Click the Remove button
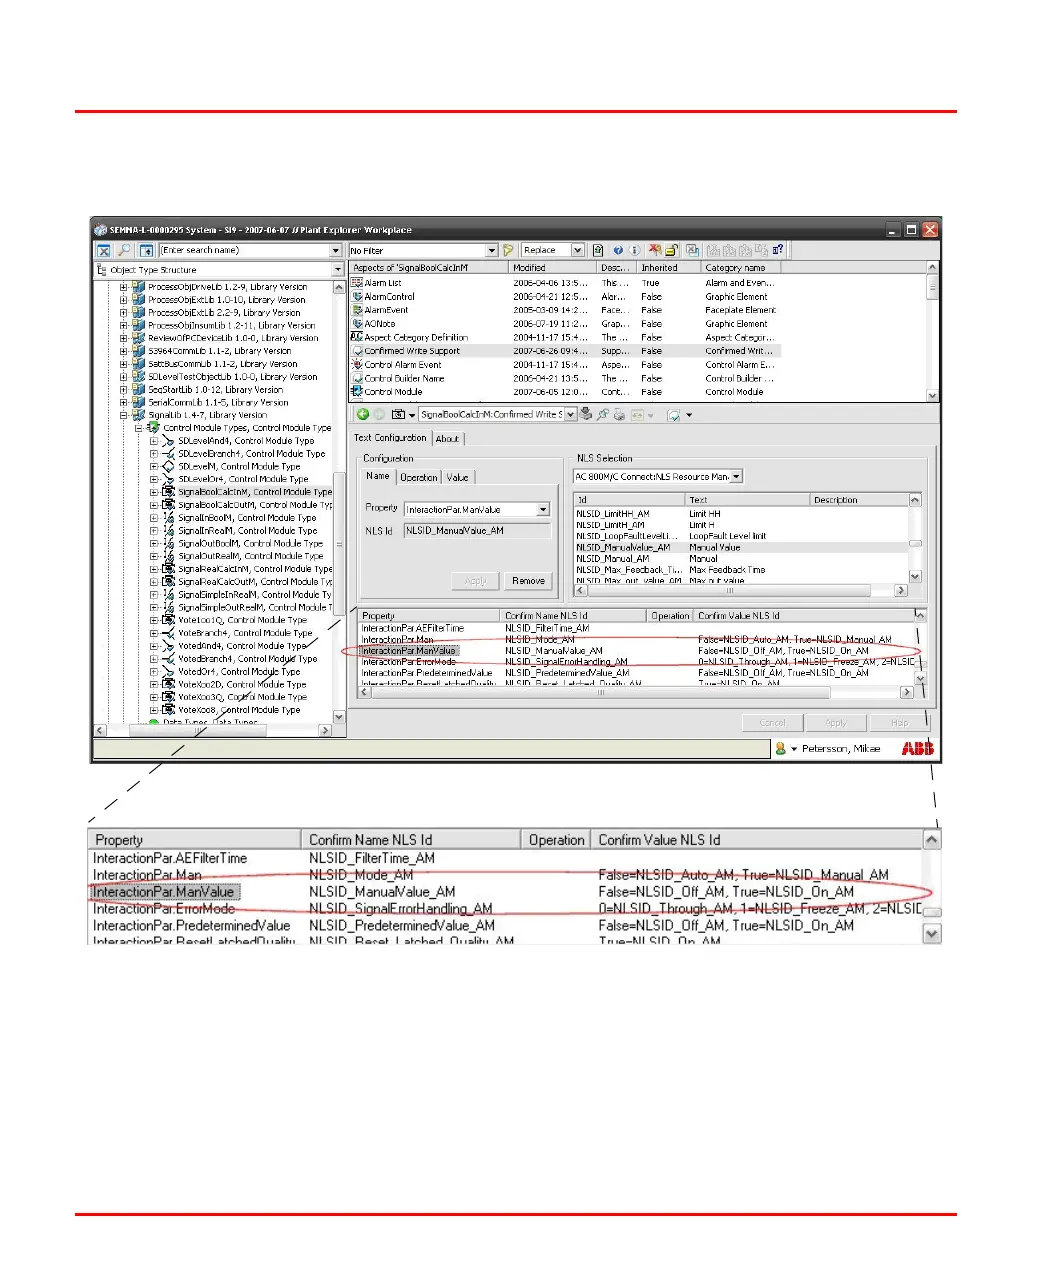Image resolution: width=1060 pixels, height=1288 pixels. click(x=528, y=581)
